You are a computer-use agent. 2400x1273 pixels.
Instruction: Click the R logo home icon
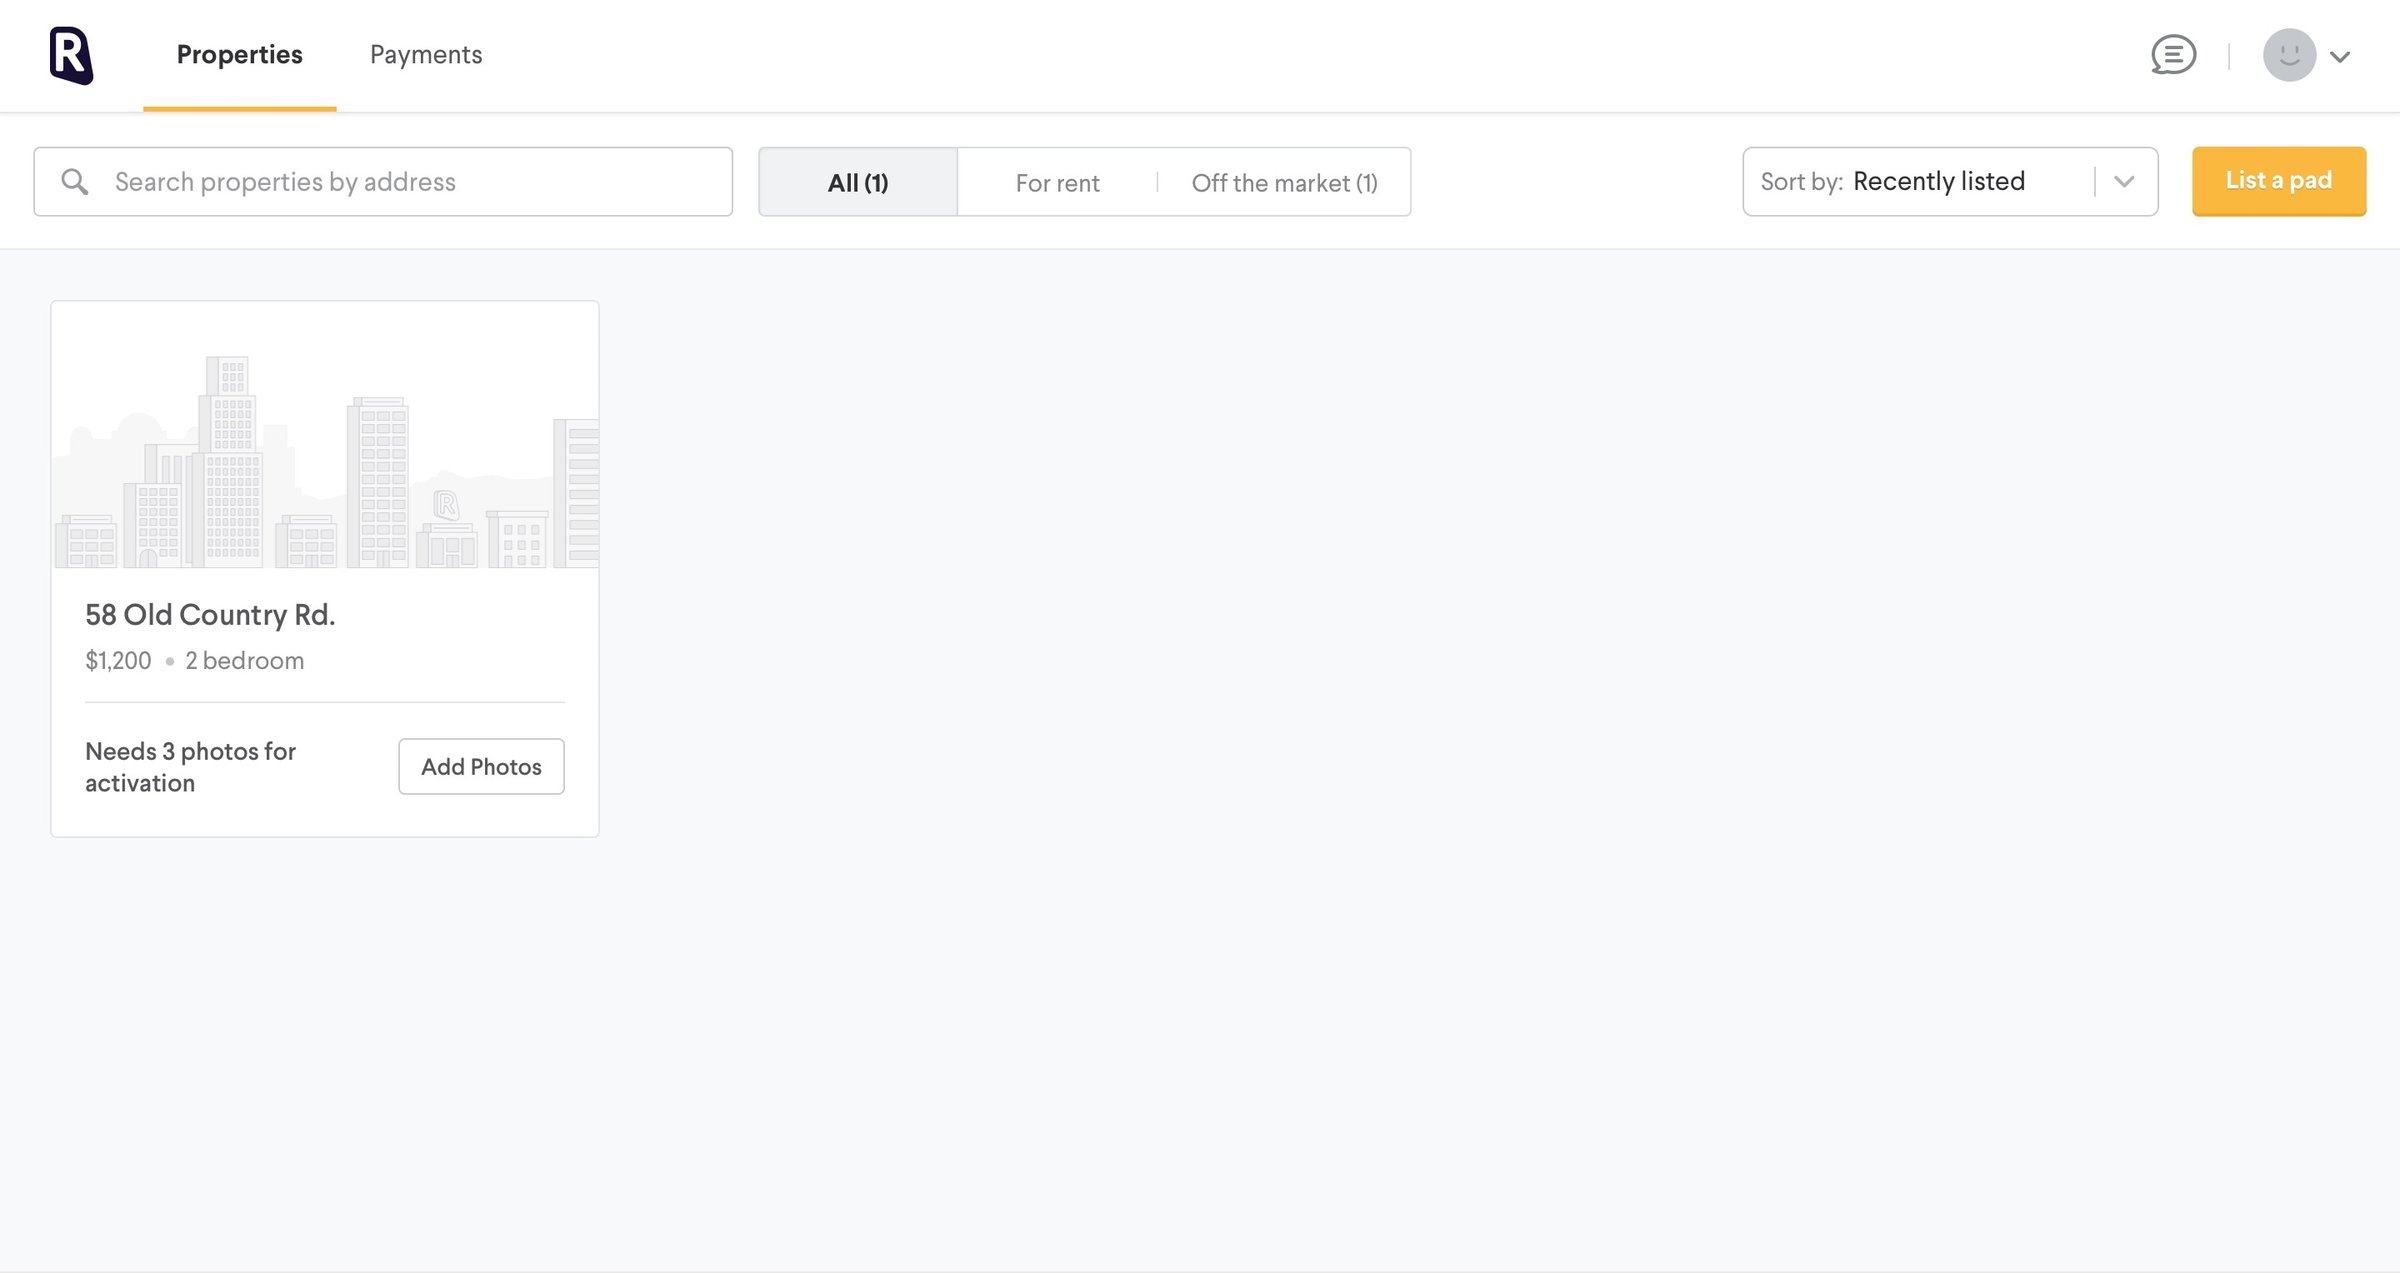coord(71,55)
